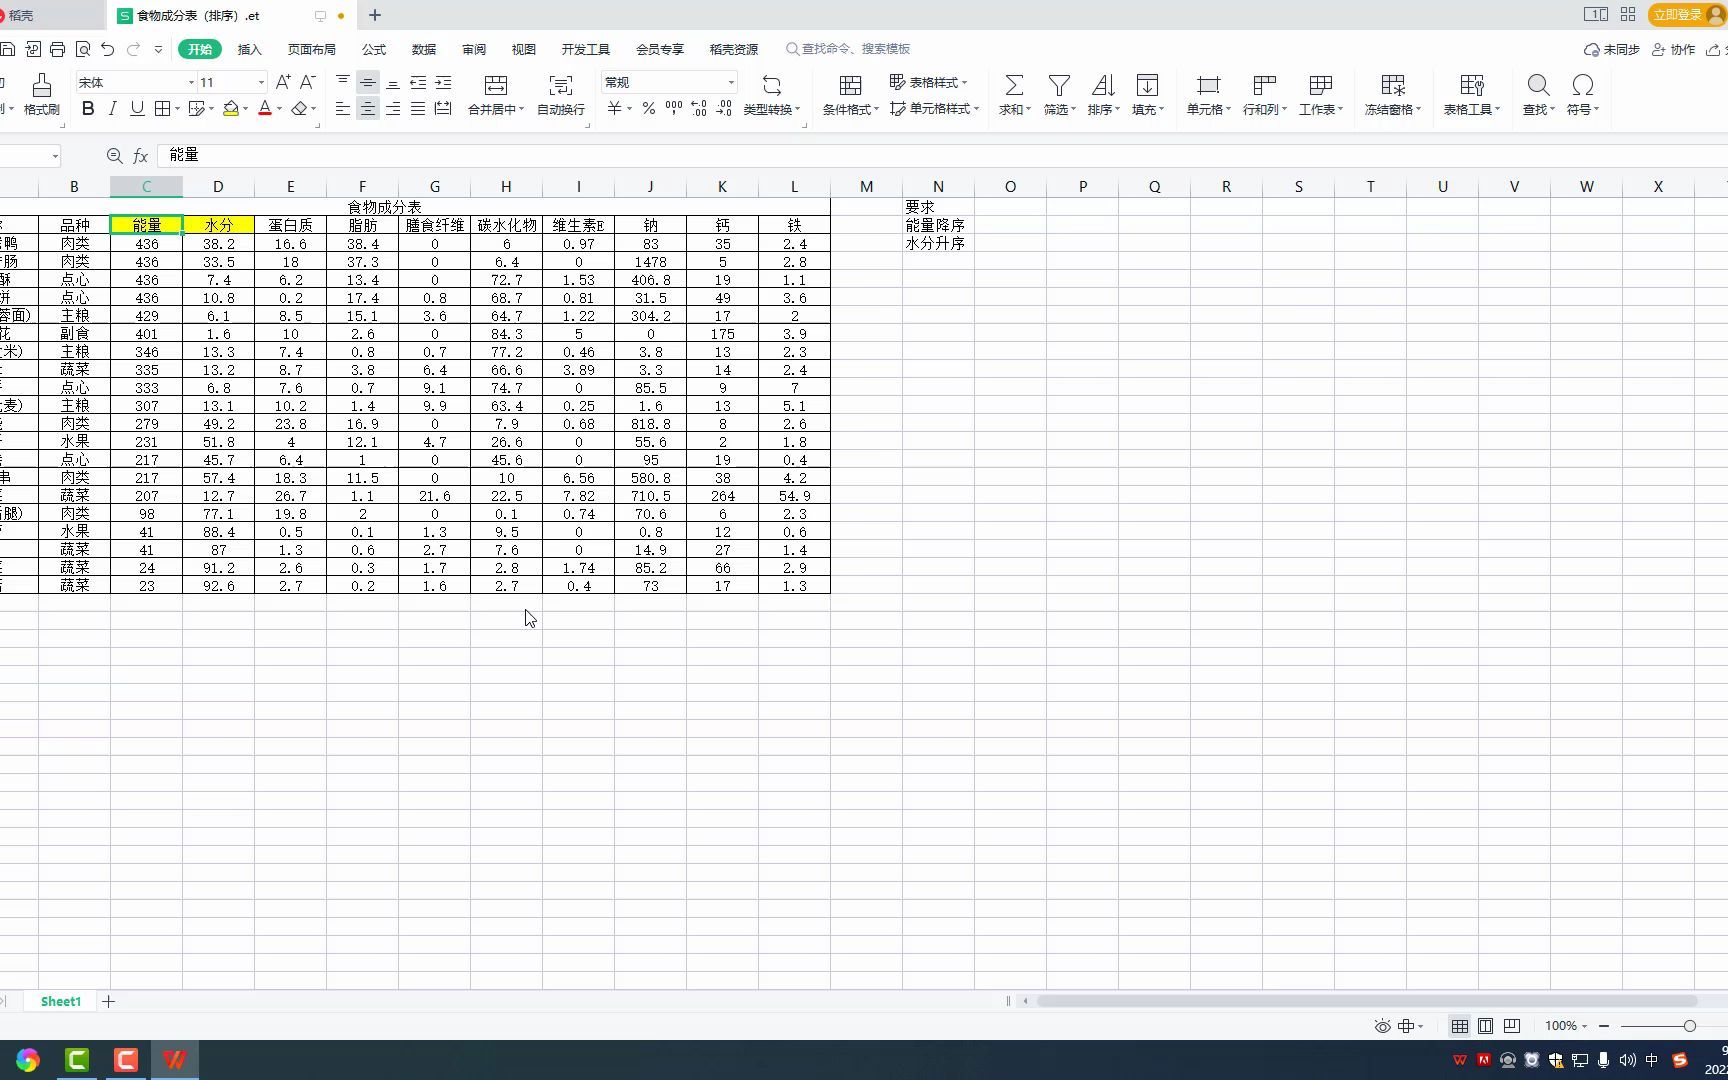
Task: Click the Freeze Panes icon
Action: point(1393,85)
